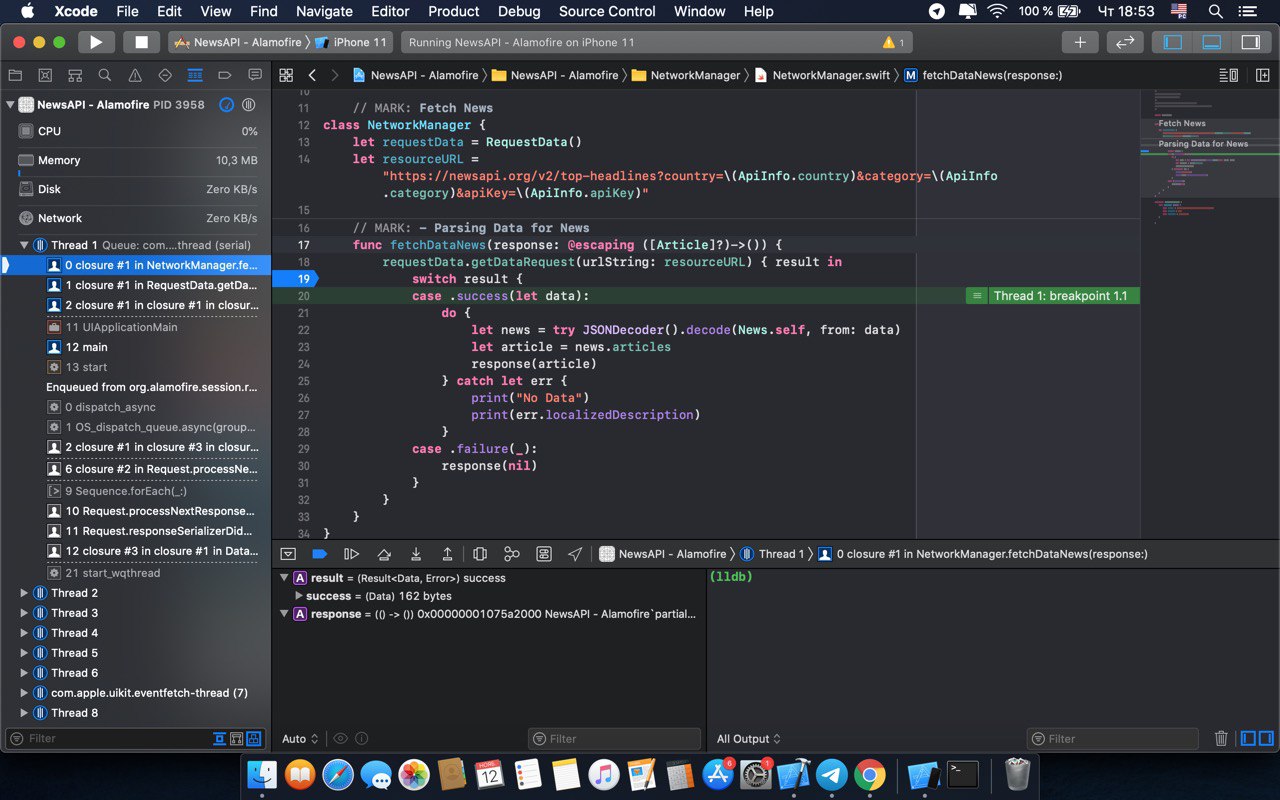
Task: Collapse the result variable
Action: coord(285,578)
